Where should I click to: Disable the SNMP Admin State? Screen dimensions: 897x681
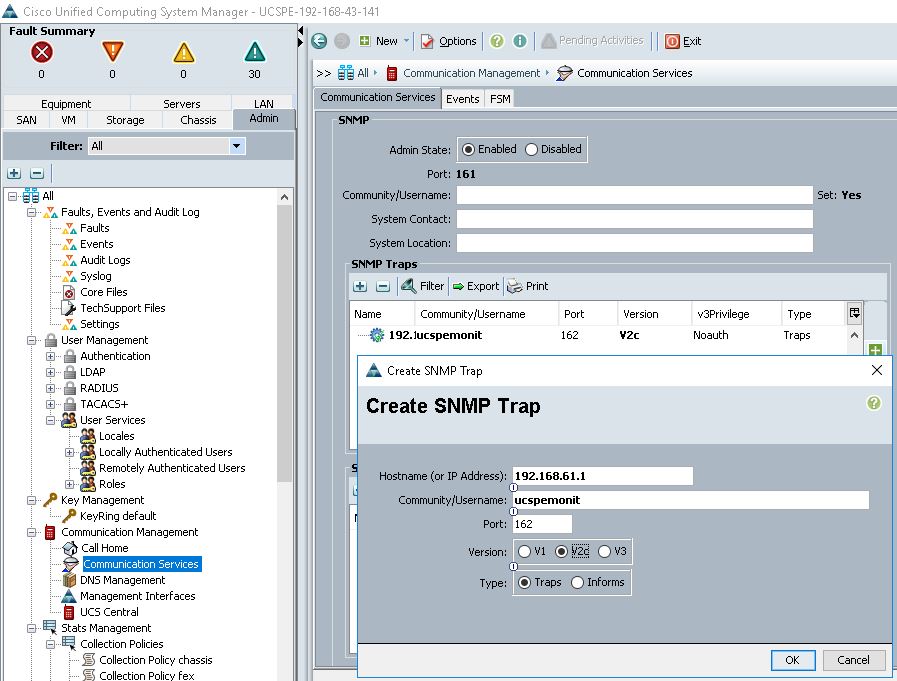click(530, 149)
